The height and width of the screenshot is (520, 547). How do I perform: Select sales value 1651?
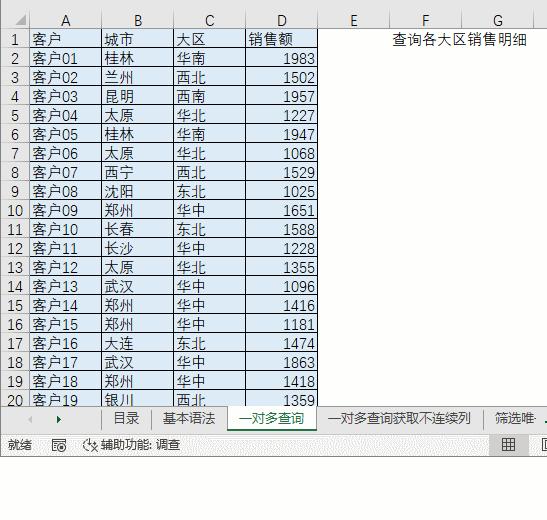pyautogui.click(x=282, y=210)
